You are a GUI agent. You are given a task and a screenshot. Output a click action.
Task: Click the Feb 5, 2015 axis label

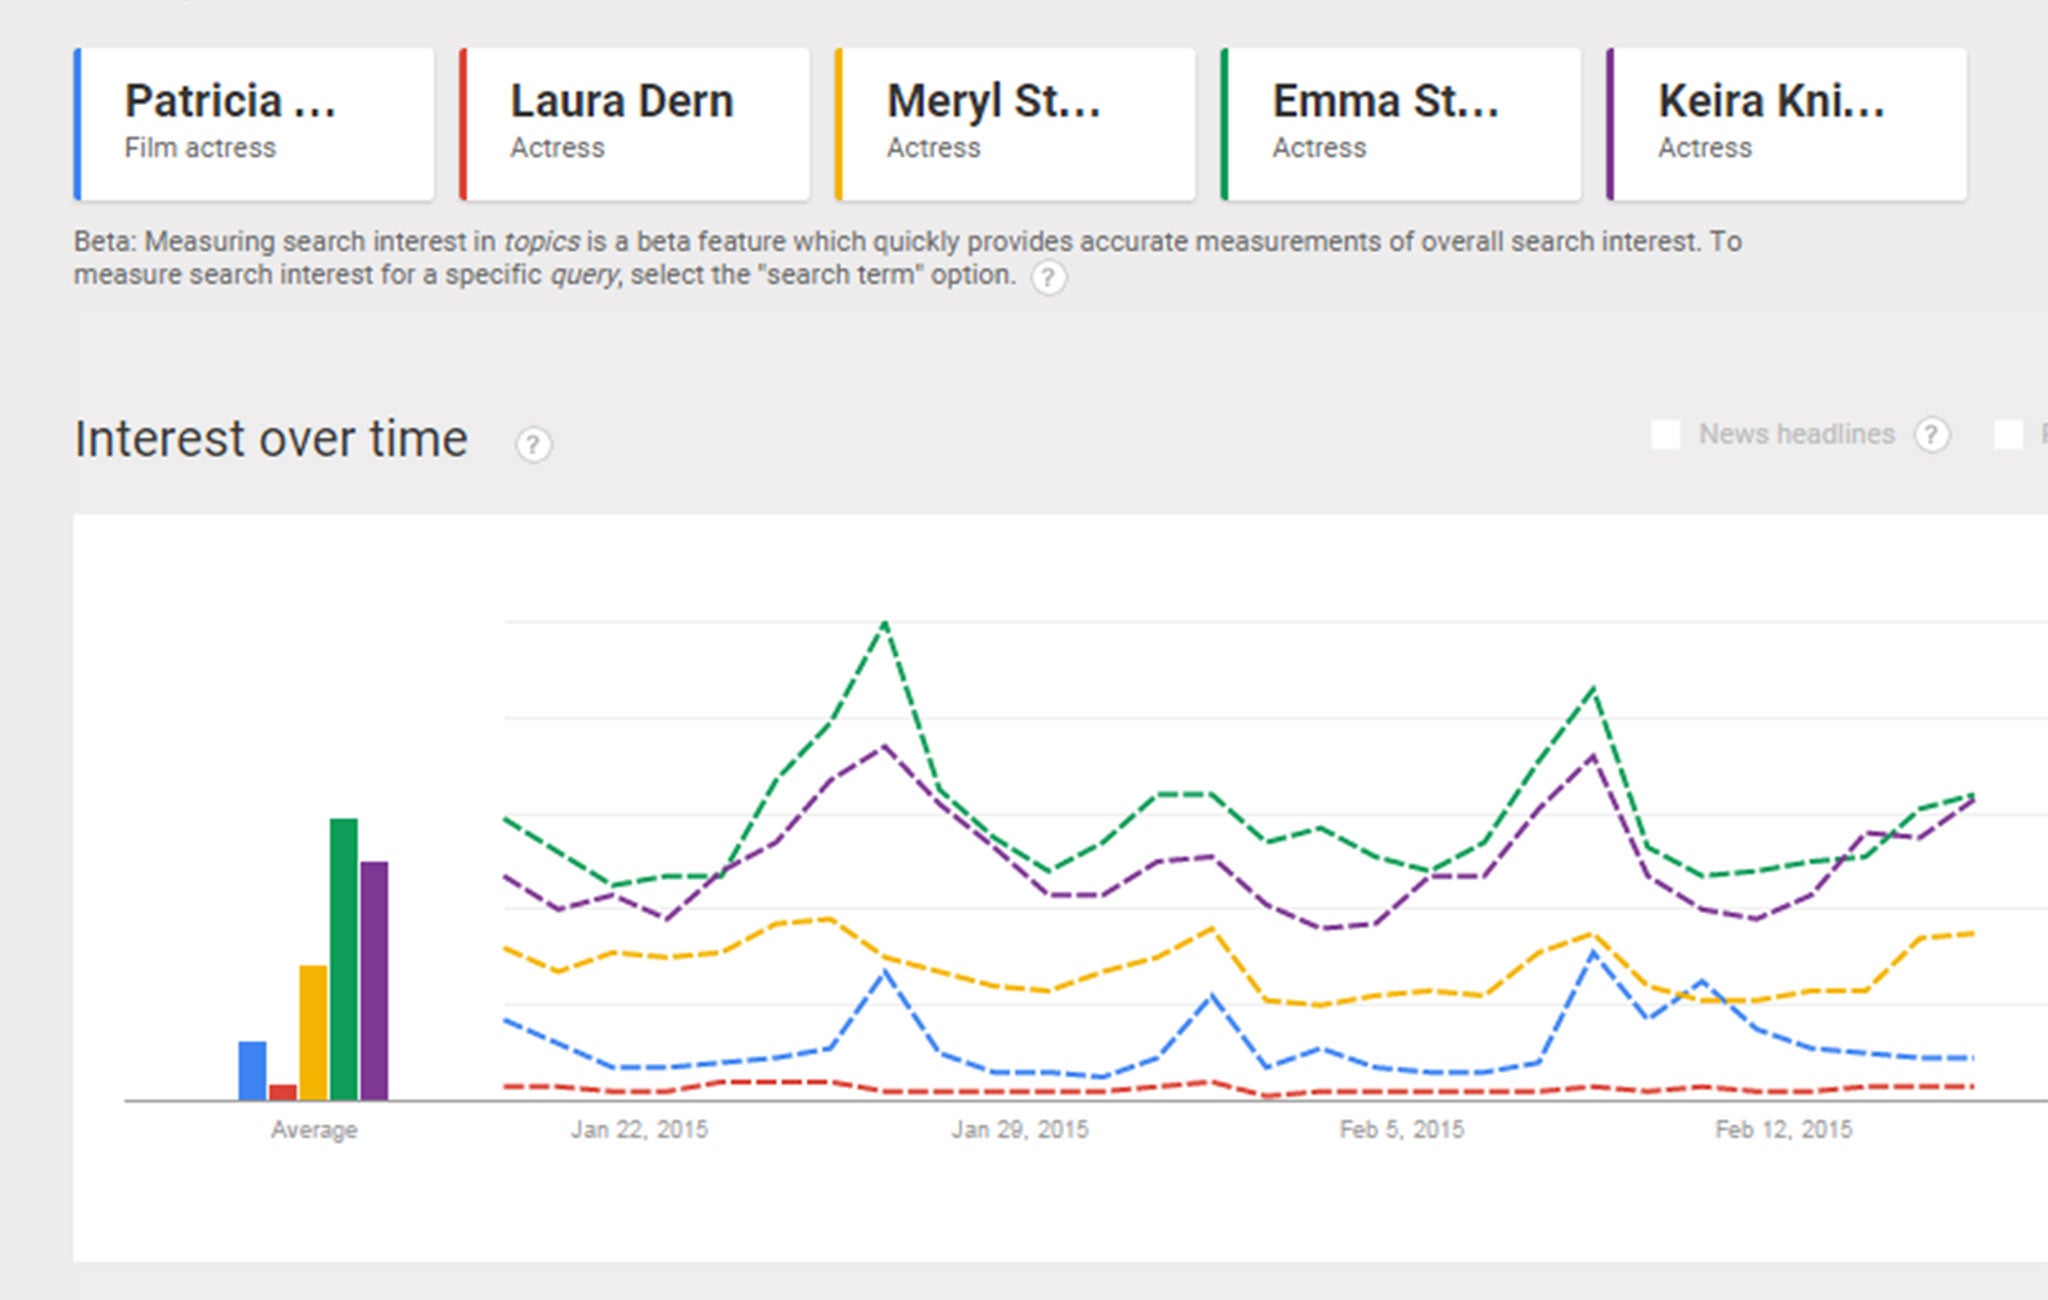point(1401,1129)
